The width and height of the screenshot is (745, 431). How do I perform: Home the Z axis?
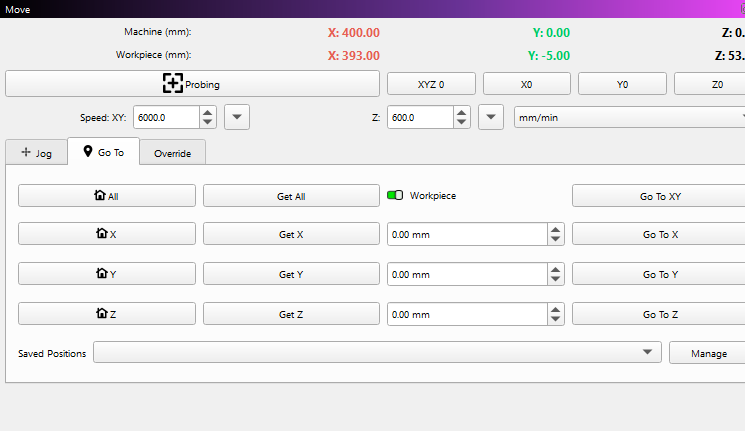click(x=107, y=314)
